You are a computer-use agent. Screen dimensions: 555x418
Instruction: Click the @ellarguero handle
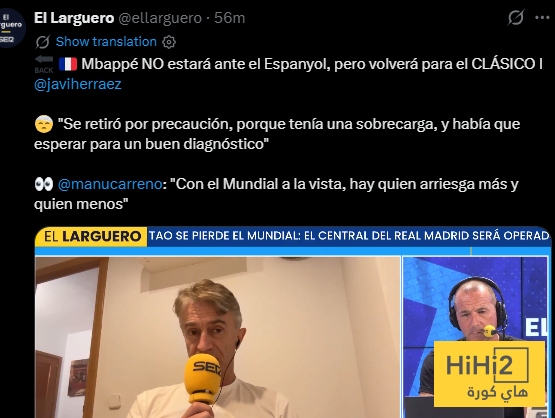point(160,18)
